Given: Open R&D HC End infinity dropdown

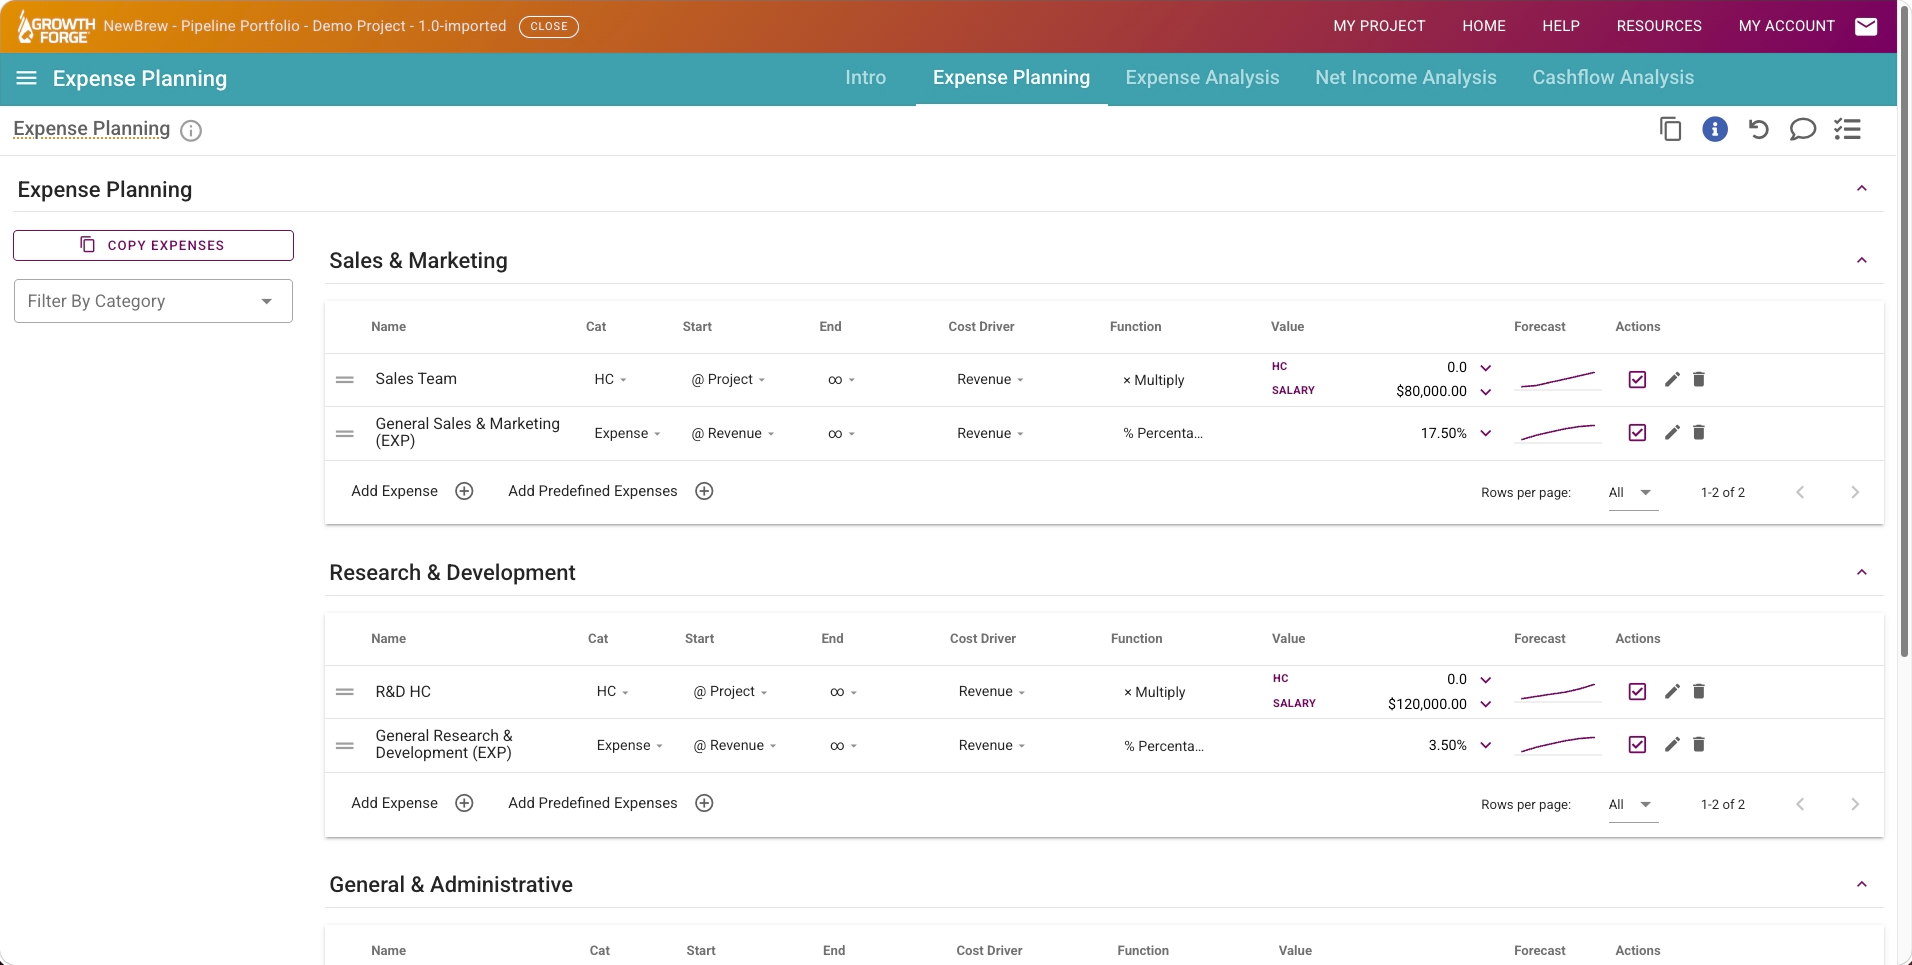Looking at the screenshot, I should point(843,692).
